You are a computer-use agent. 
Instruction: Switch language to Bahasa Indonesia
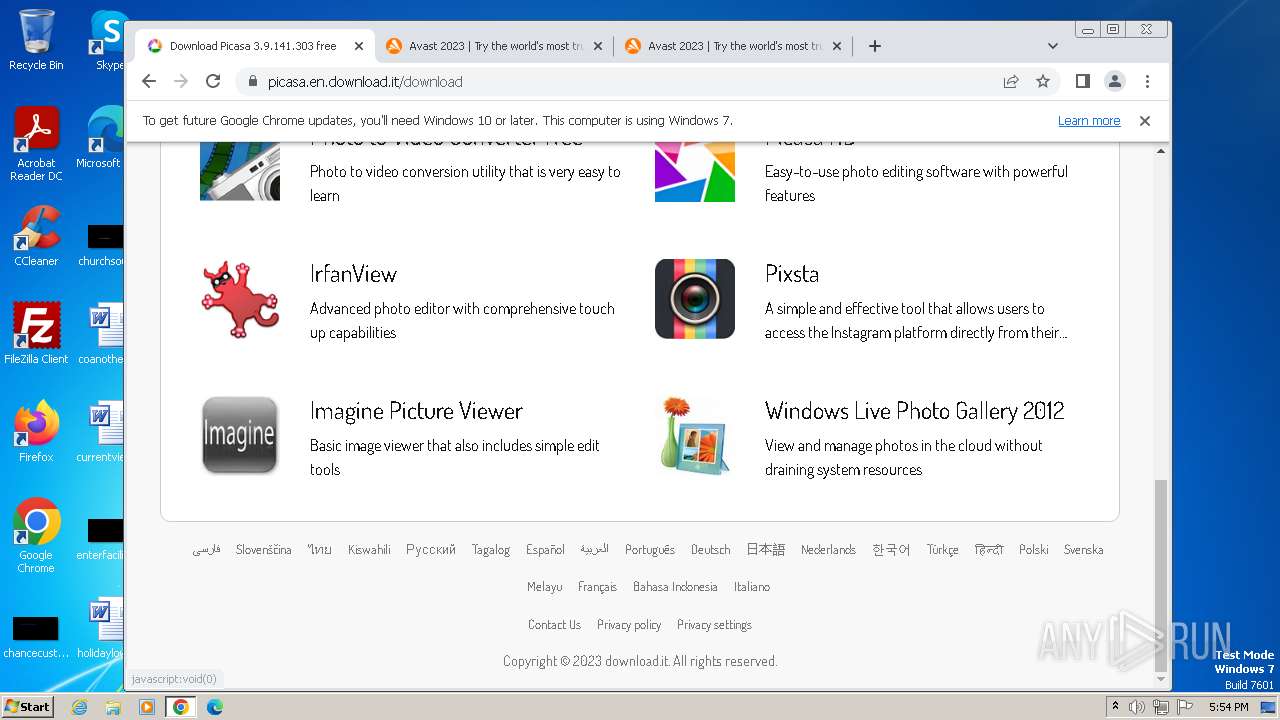click(675, 587)
